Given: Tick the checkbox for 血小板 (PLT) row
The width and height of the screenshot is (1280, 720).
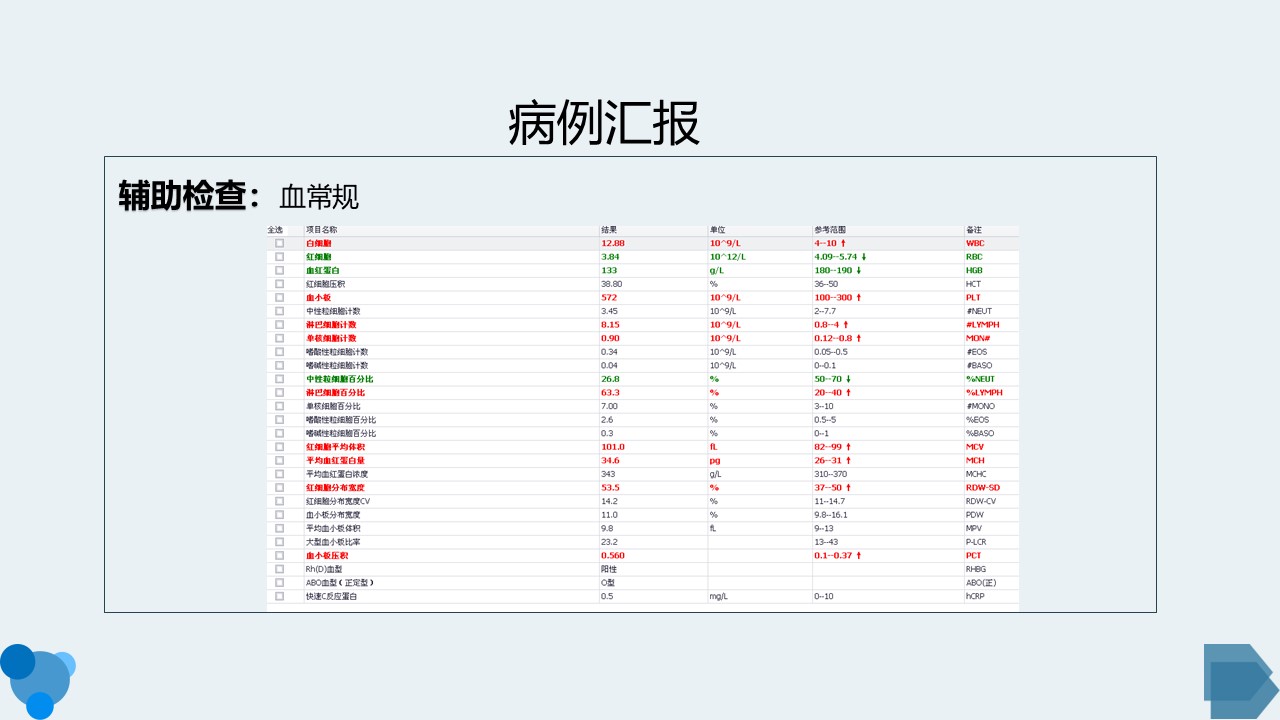Looking at the screenshot, I should point(280,297).
